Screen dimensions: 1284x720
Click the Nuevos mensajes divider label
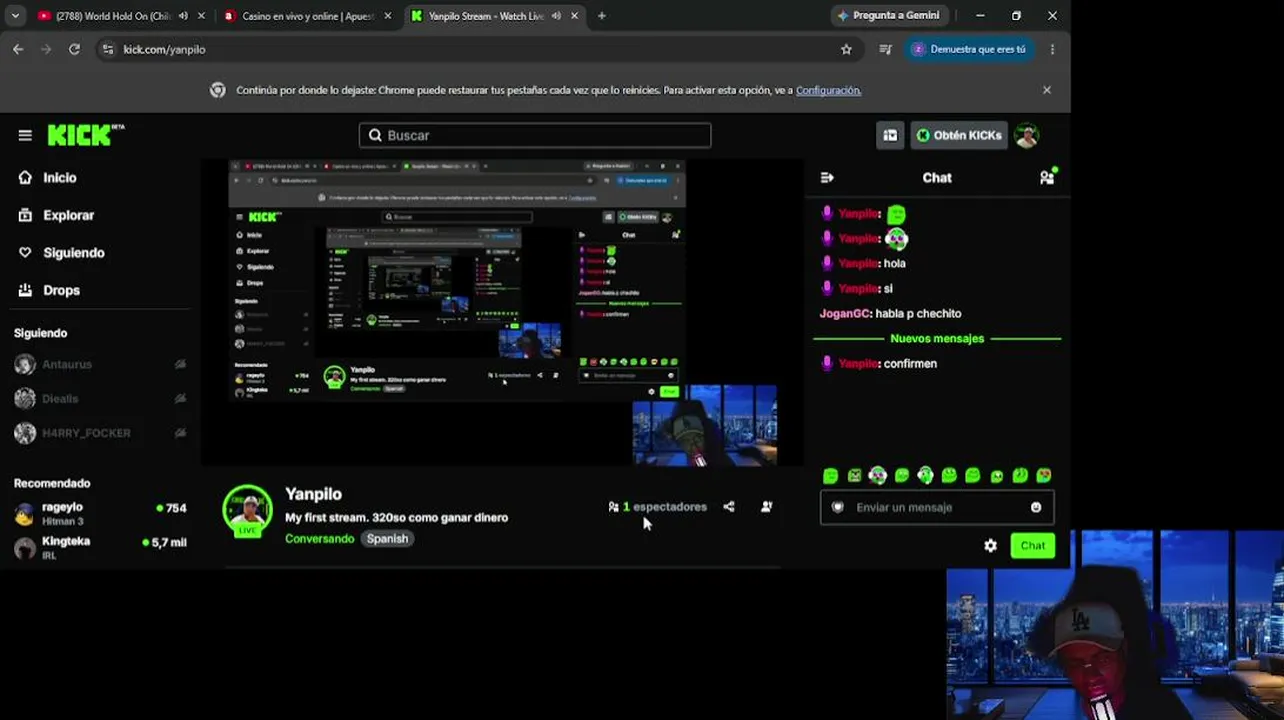[x=937, y=339]
